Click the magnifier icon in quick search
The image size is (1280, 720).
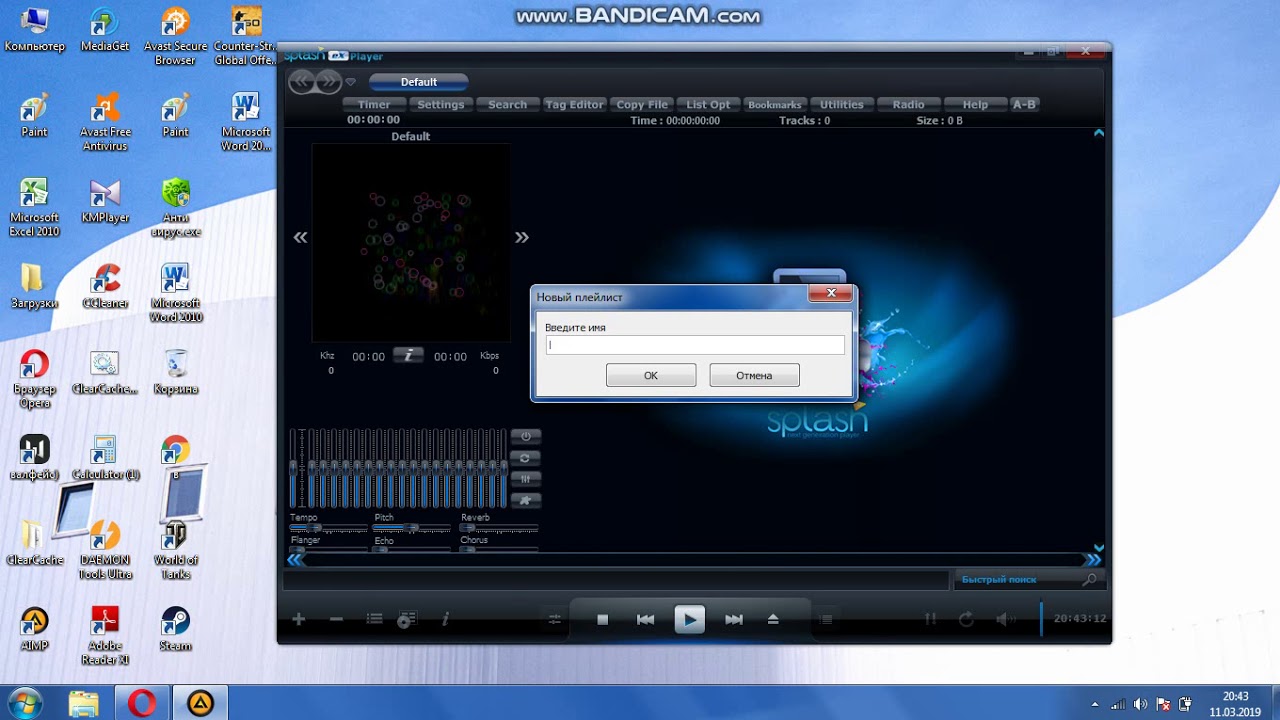[x=1089, y=579]
